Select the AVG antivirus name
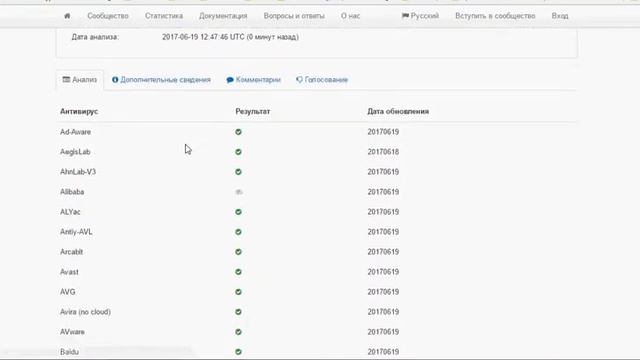Screen dimensions: 640x360 (x=68, y=292)
